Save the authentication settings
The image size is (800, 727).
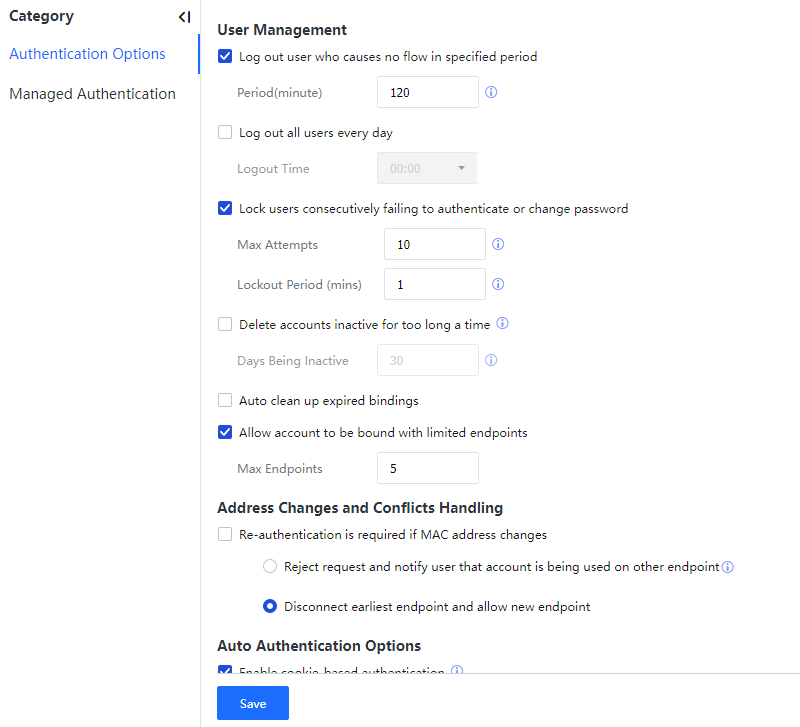[x=253, y=704]
